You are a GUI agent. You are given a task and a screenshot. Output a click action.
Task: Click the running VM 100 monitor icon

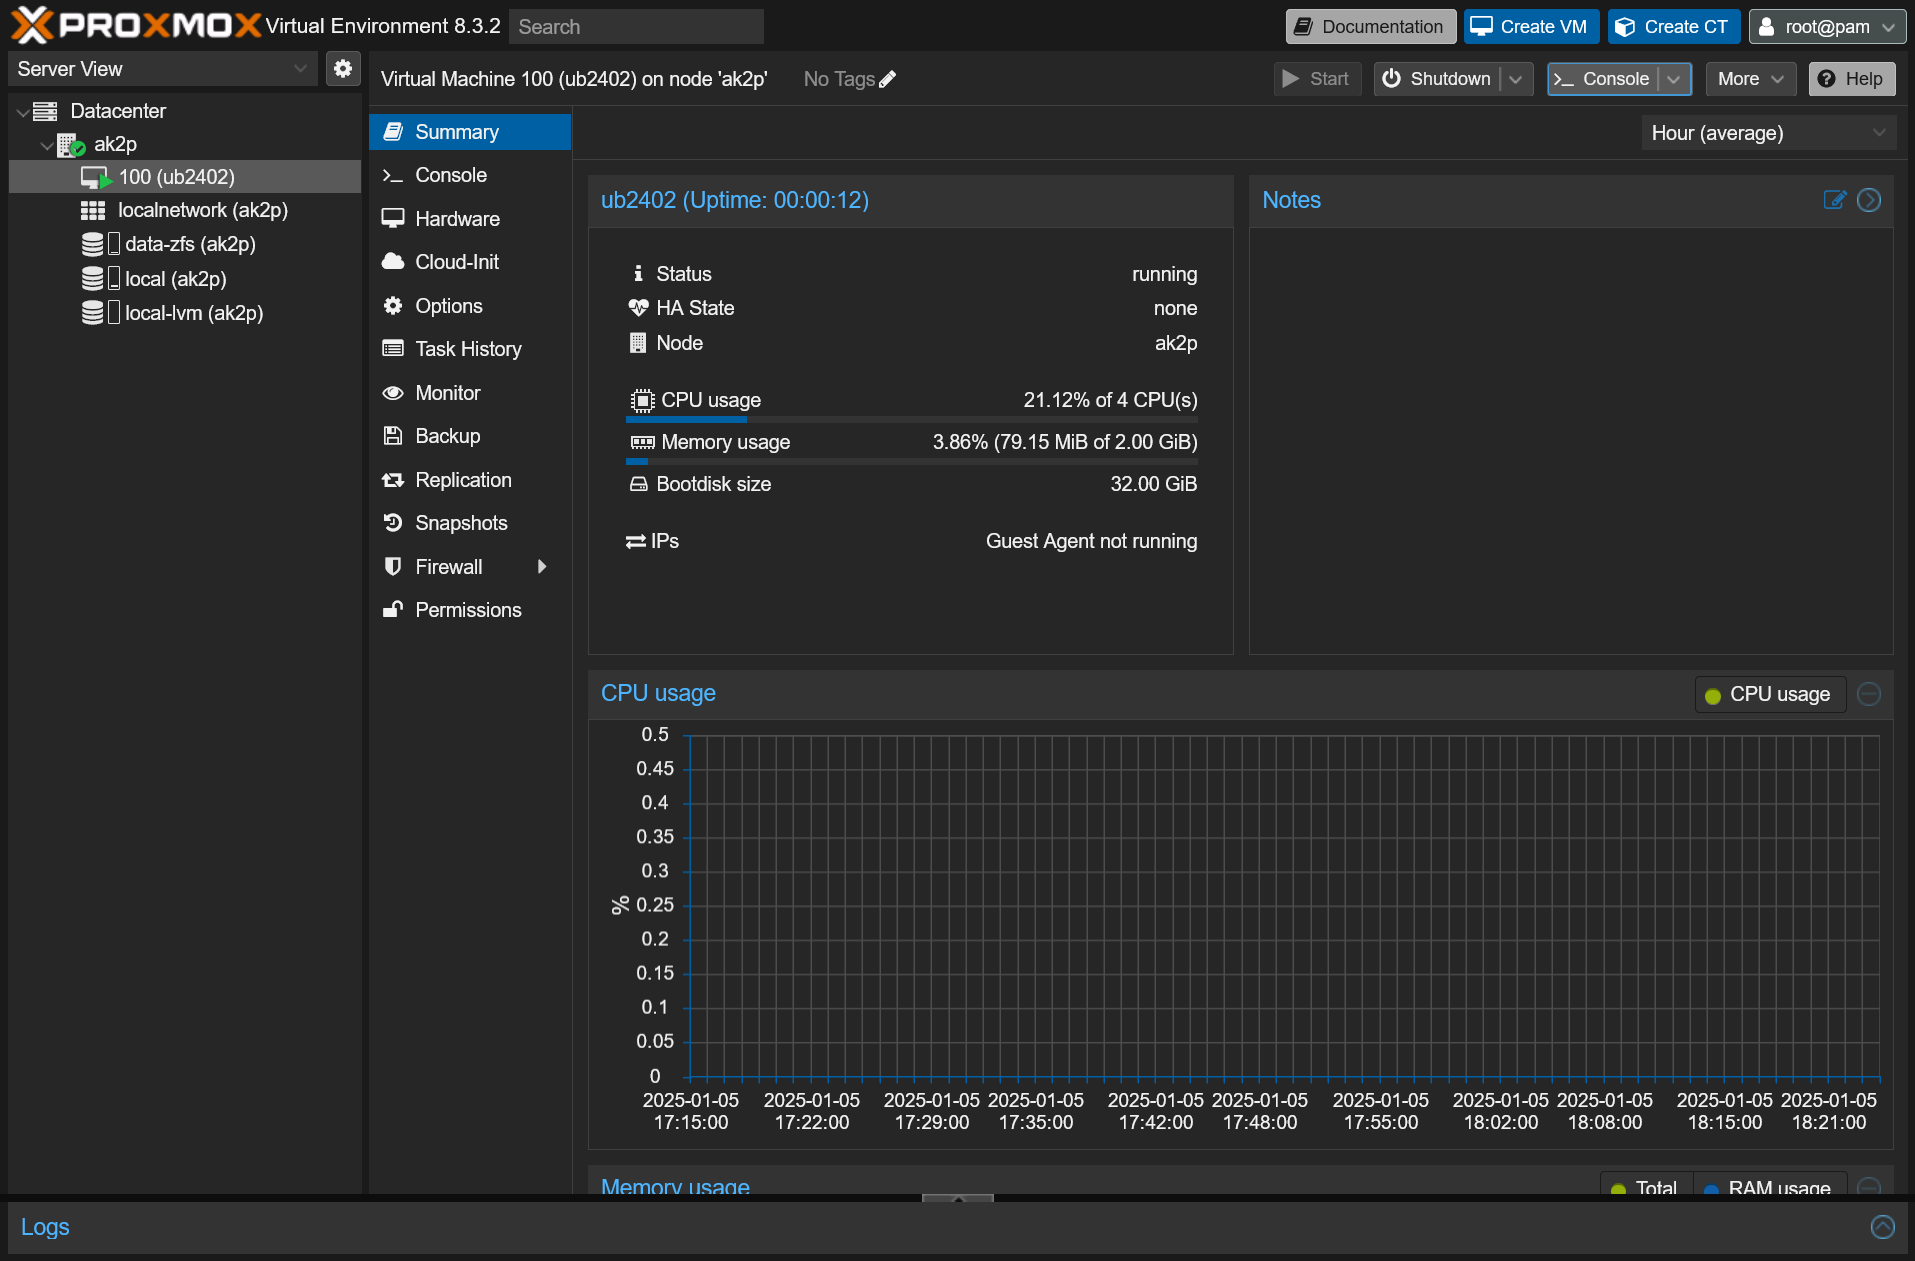[x=96, y=178]
